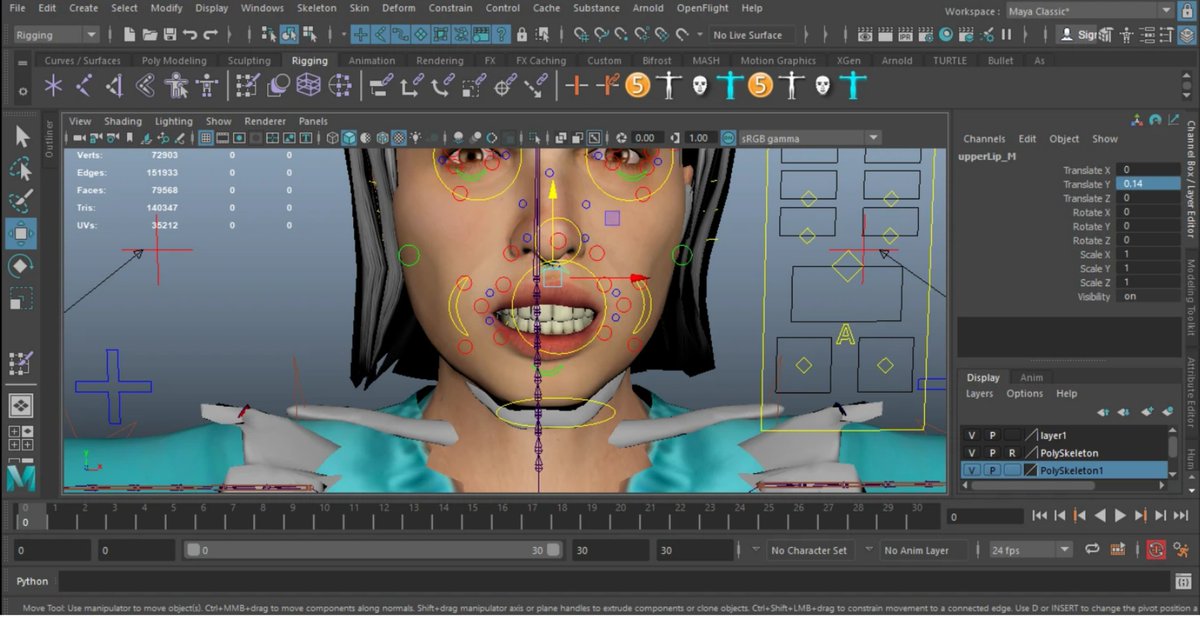Click the IK Handle icon on the Rigging shelf
This screenshot has width=1200, height=618.
pos(85,86)
